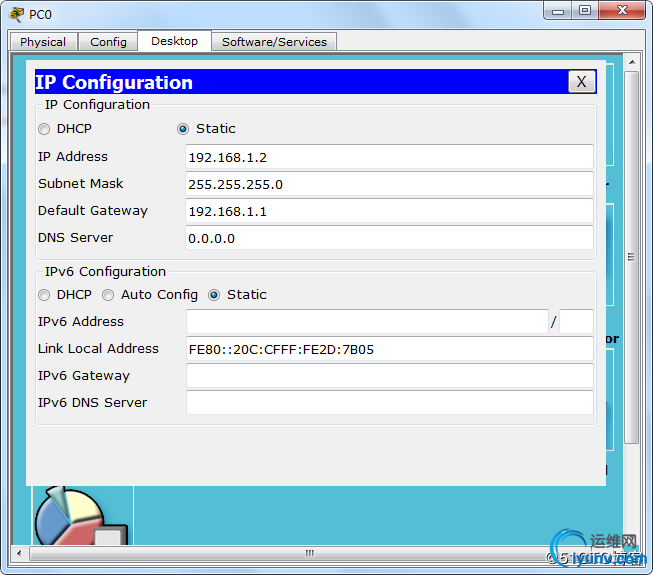Select the IPv4 Static radio button

point(182,129)
